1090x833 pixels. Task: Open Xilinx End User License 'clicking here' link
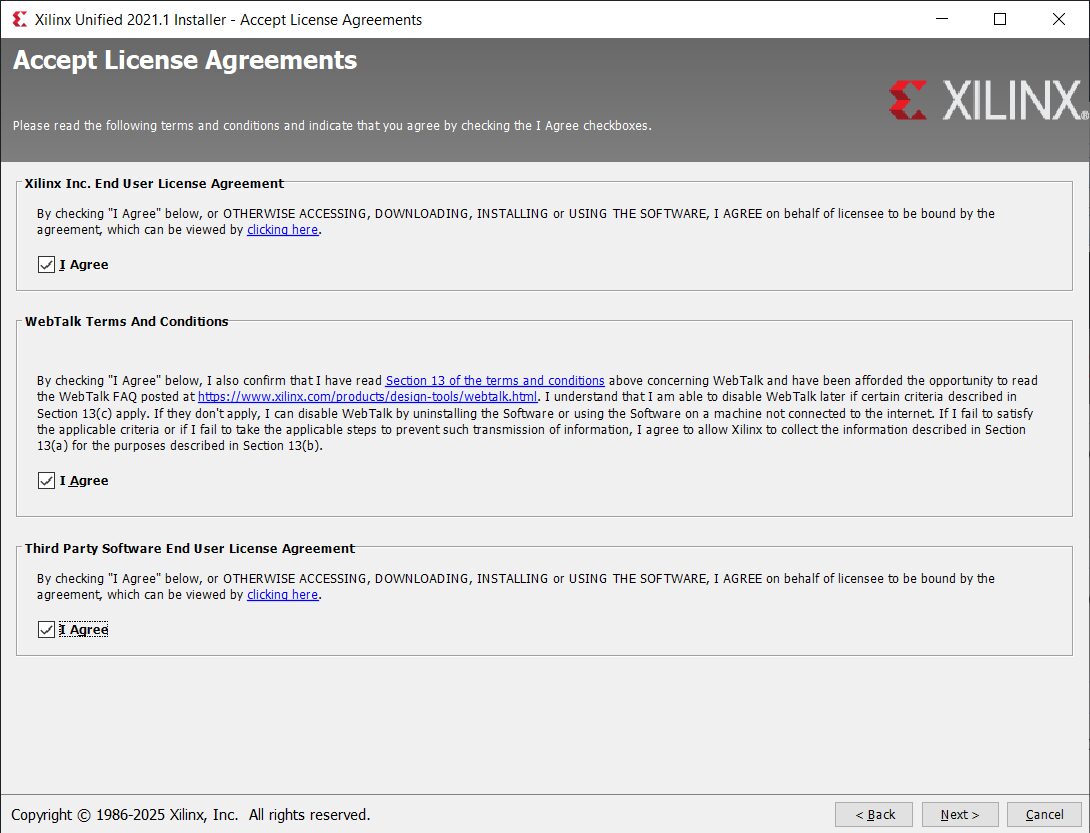282,229
